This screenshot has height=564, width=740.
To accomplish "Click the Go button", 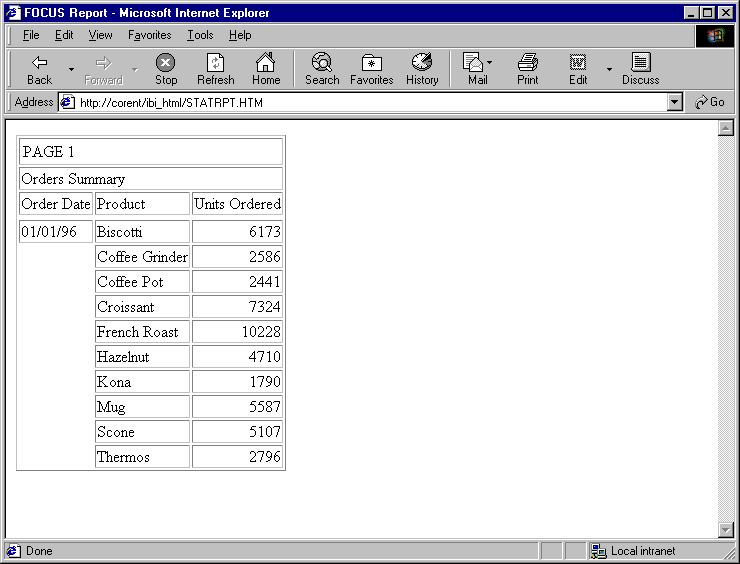I will point(710,102).
